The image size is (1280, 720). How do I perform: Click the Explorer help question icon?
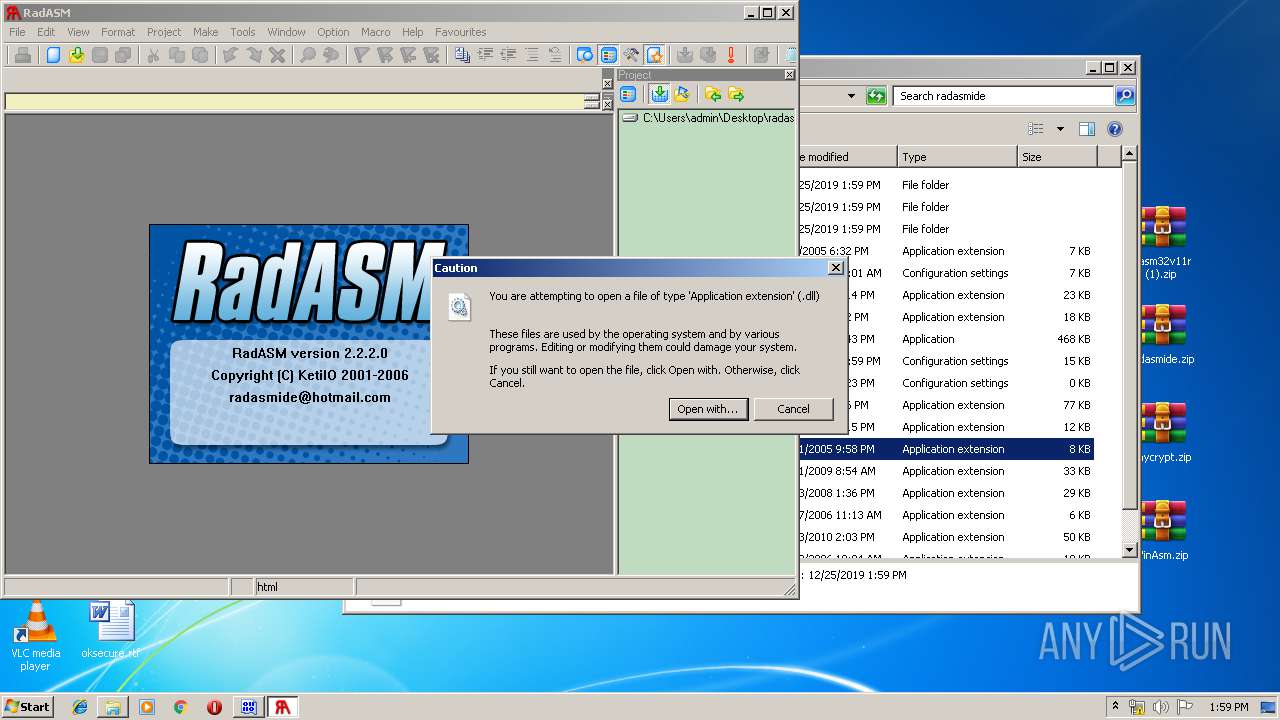pos(1115,129)
